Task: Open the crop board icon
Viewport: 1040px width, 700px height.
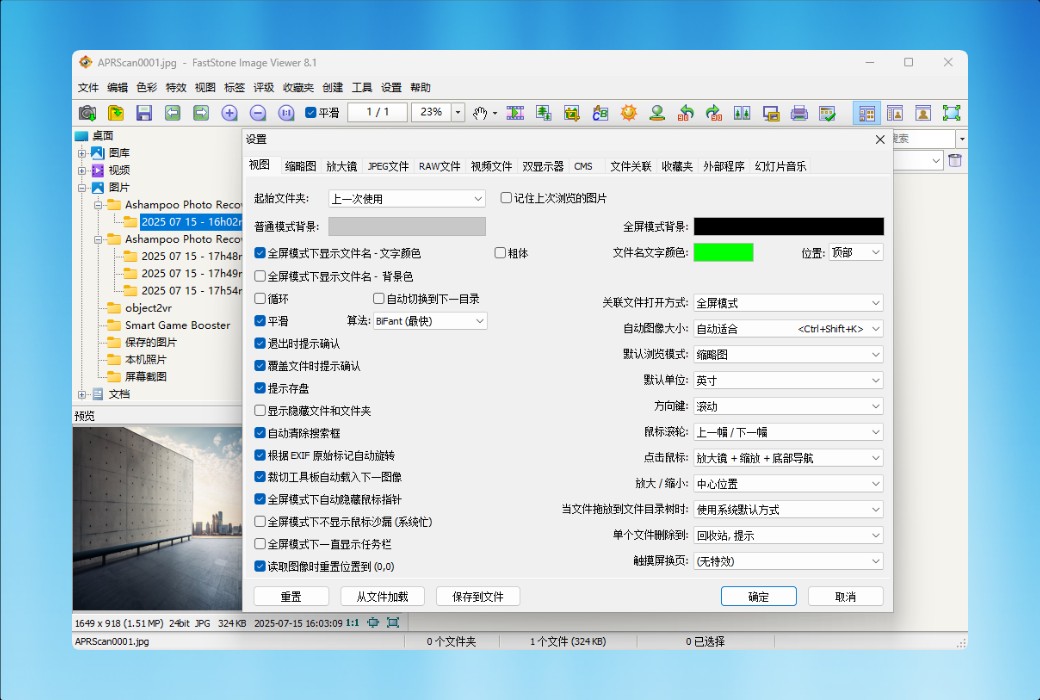Action: click(572, 113)
